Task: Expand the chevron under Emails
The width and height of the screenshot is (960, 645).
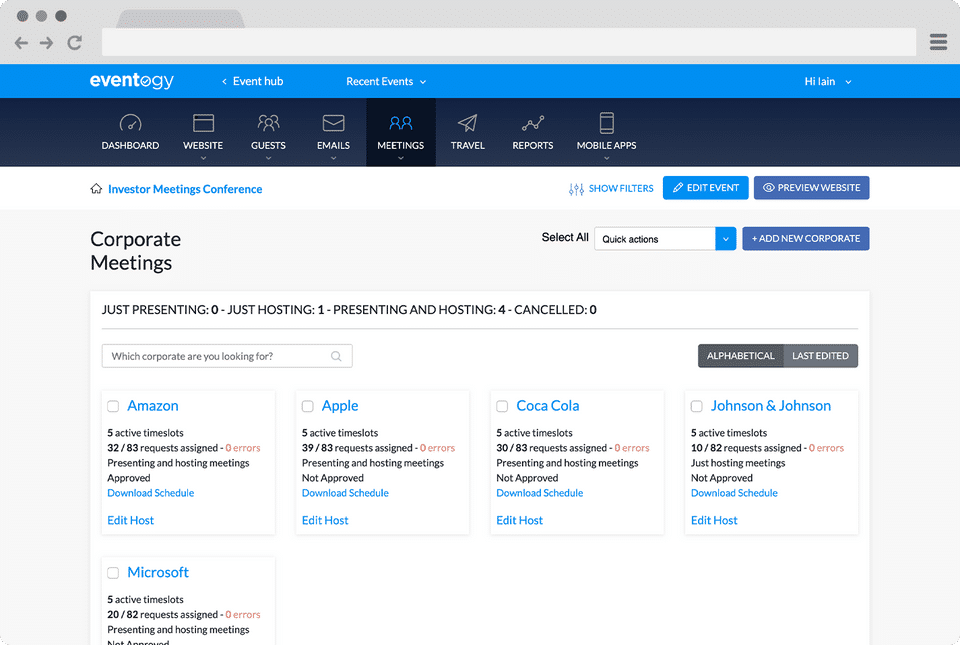Action: click(x=333, y=158)
